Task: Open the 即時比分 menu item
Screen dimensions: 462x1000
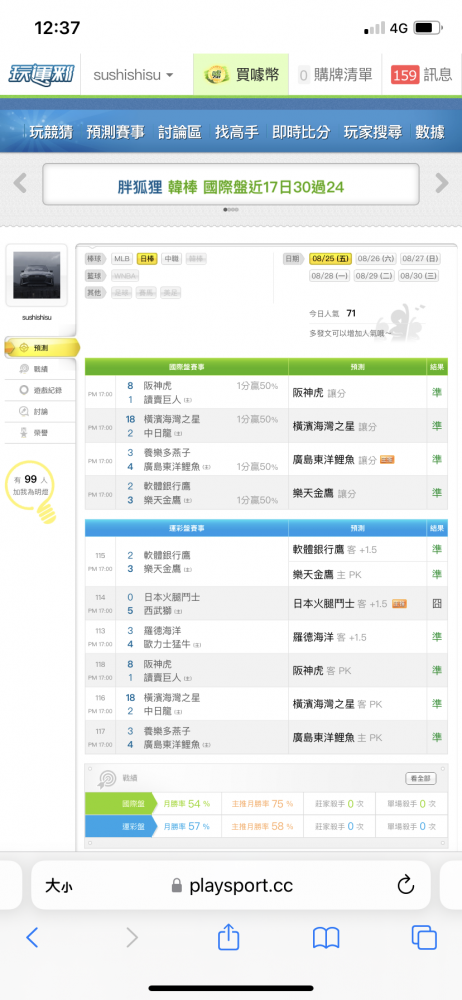Action: tap(301, 132)
